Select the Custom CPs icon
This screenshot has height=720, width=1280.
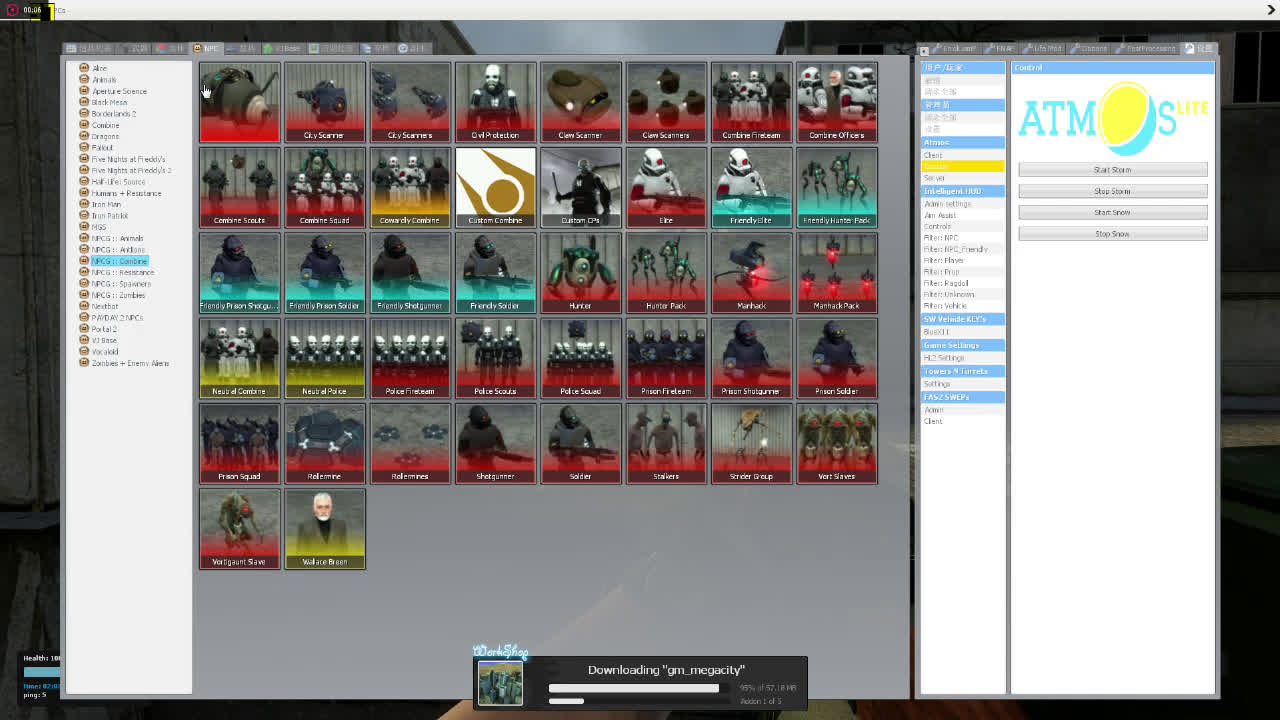click(581, 187)
